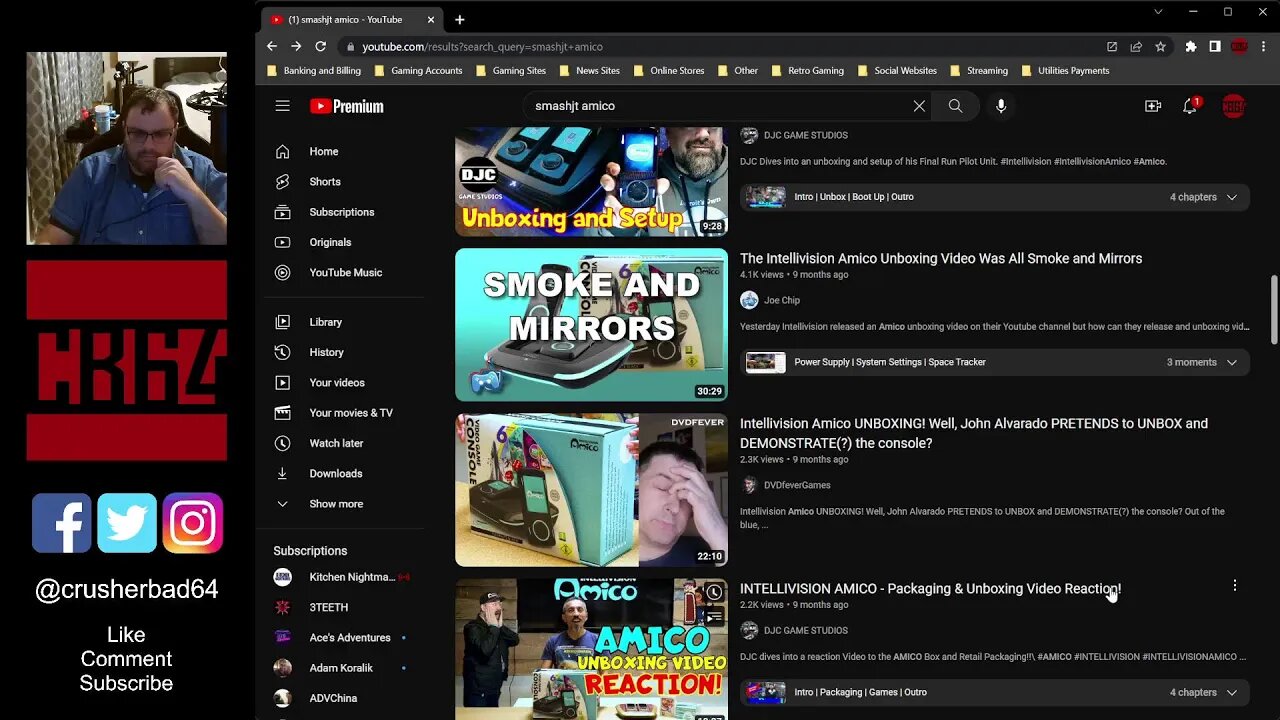Open the Streaming bookmark folder
The height and width of the screenshot is (720, 1280).
979,71
